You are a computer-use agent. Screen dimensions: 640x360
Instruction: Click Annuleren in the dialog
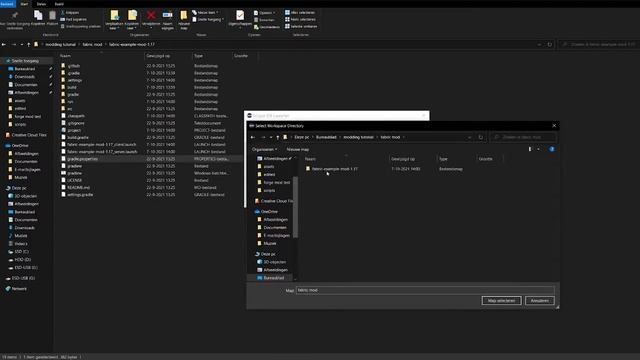pos(540,300)
